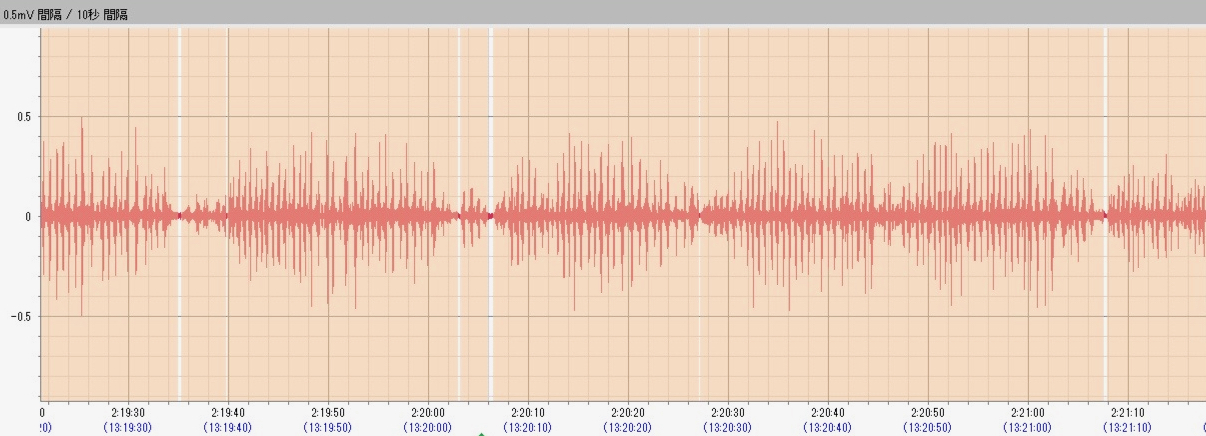Viewport: 1206px width, 436px height.
Task: Jump to the 2:20:00 time label
Action: [x=428, y=412]
